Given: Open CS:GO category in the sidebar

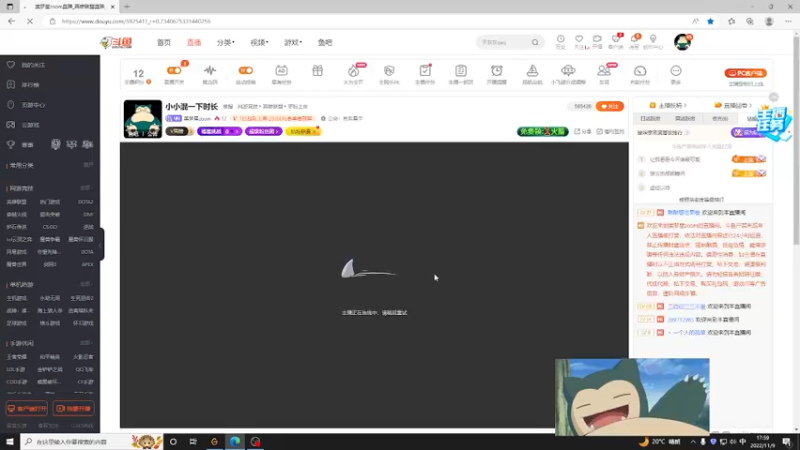Looking at the screenshot, I should pos(50,227).
